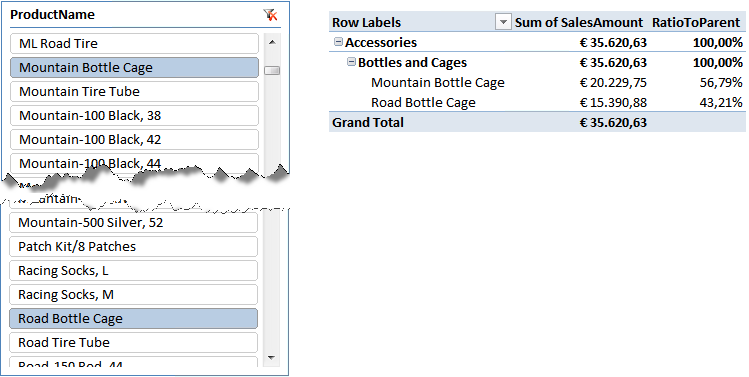749x377 pixels.
Task: Click the Bottles and Cages row label text
Action: (x=412, y=63)
